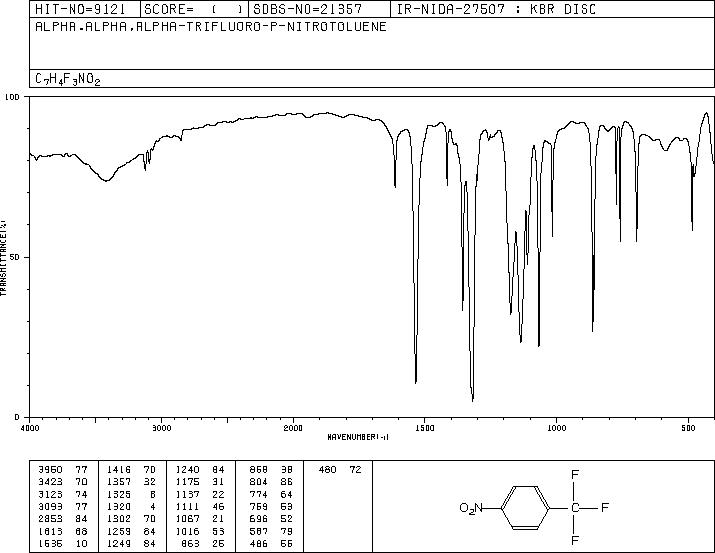The height and width of the screenshot is (553, 715).
Task: Click the 3423 peak table entry
Action: click(x=63, y=481)
